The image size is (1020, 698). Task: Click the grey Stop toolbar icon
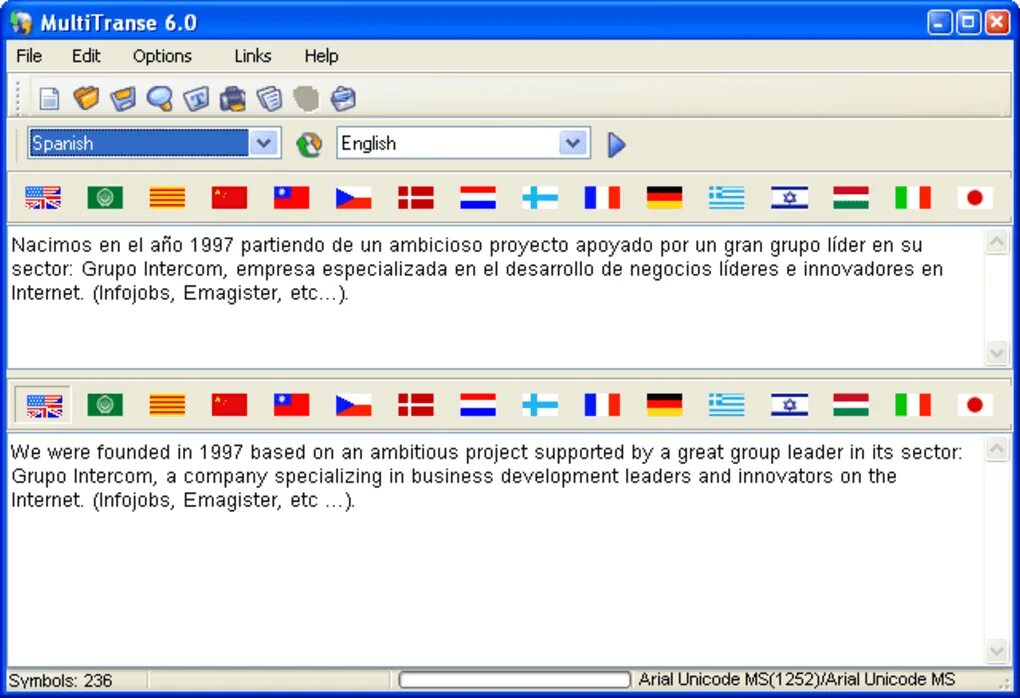pyautogui.click(x=306, y=99)
